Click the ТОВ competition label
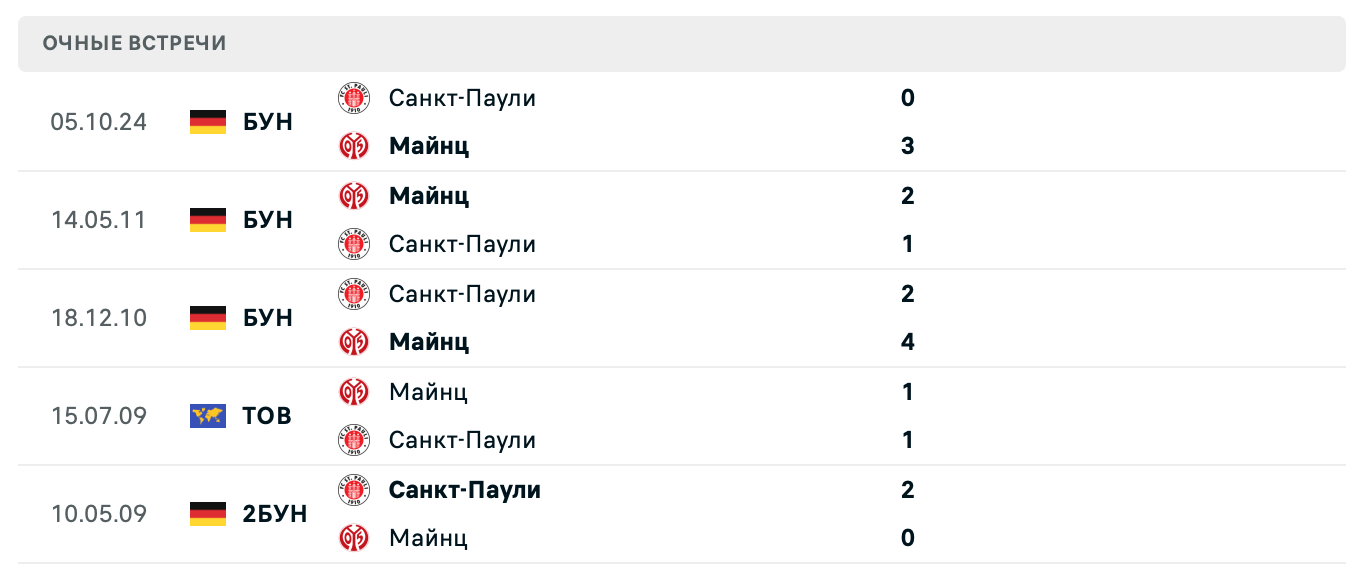 [x=267, y=416]
